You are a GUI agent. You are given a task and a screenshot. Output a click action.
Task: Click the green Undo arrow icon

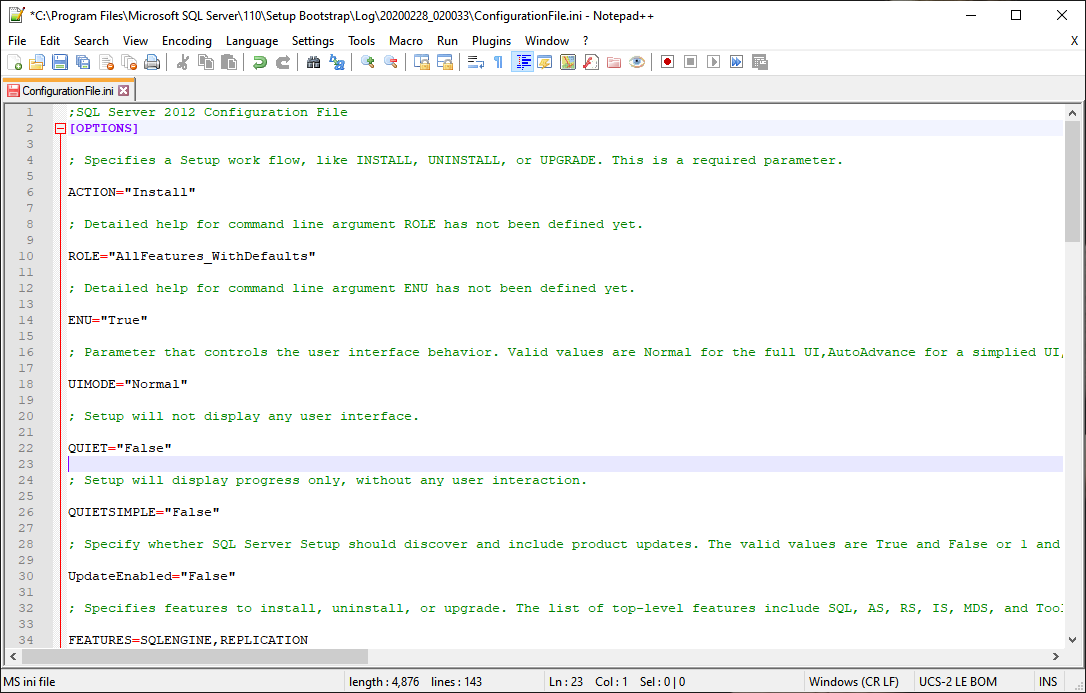[260, 62]
